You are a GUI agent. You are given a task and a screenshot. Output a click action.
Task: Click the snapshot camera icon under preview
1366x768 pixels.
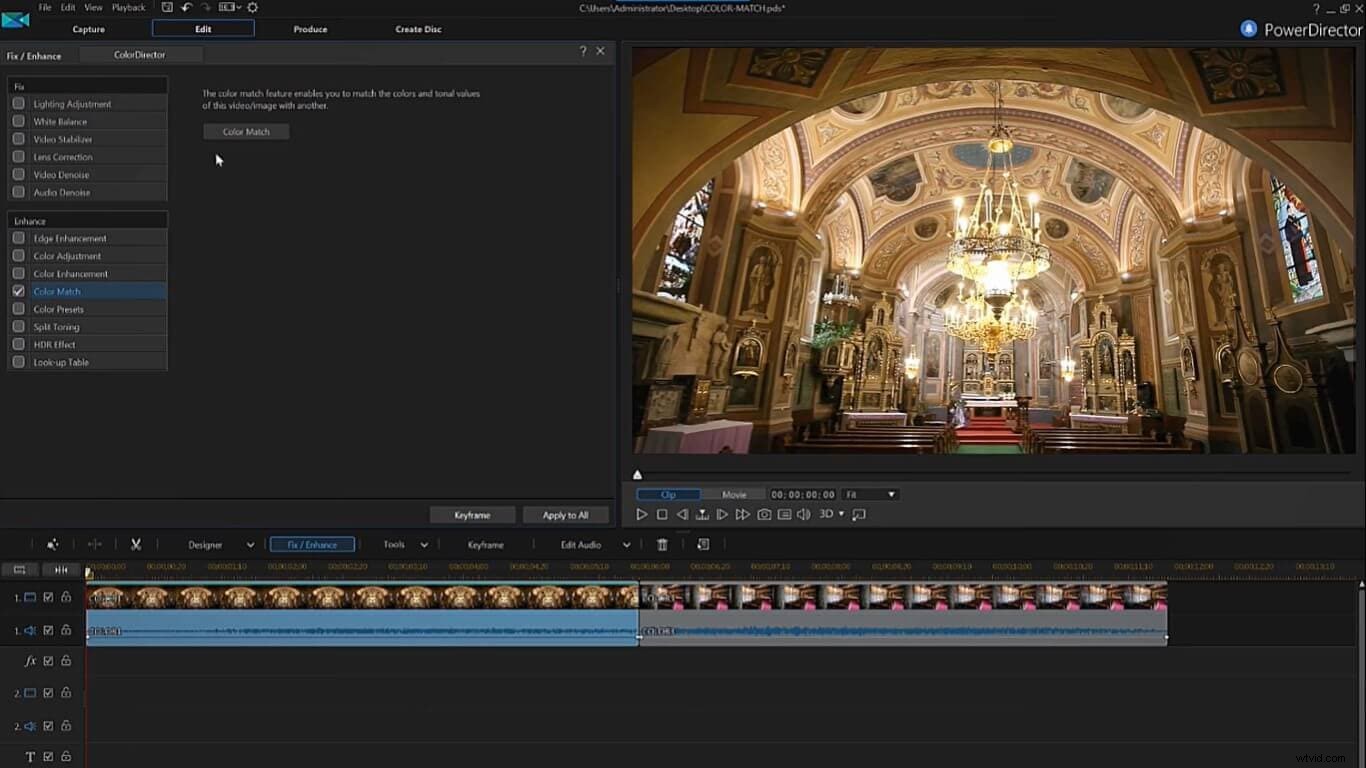764,514
